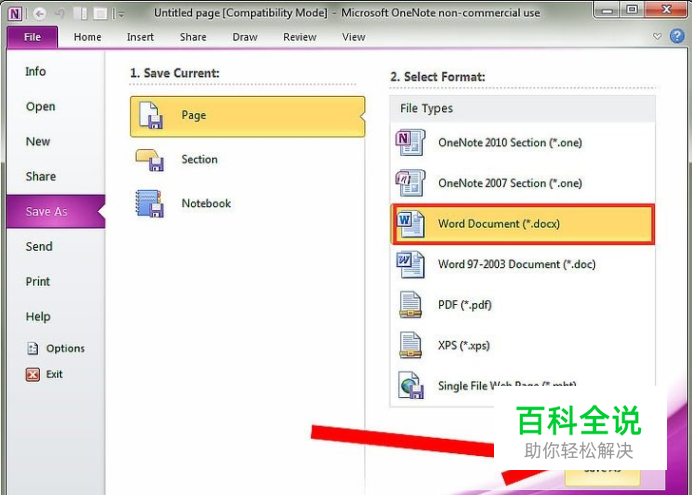Switch to the Draw tab
Viewport: 692px width, 495px height.
(x=245, y=37)
